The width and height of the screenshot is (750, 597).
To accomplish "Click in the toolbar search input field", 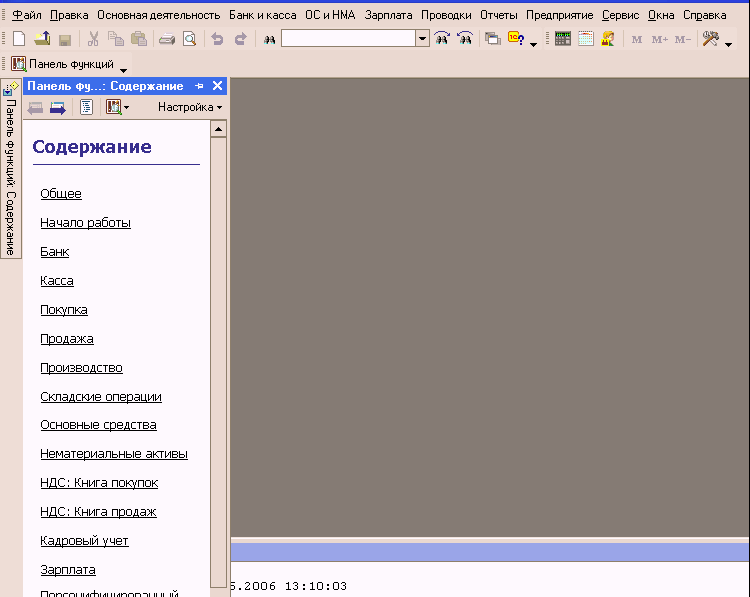I will pyautogui.click(x=347, y=39).
